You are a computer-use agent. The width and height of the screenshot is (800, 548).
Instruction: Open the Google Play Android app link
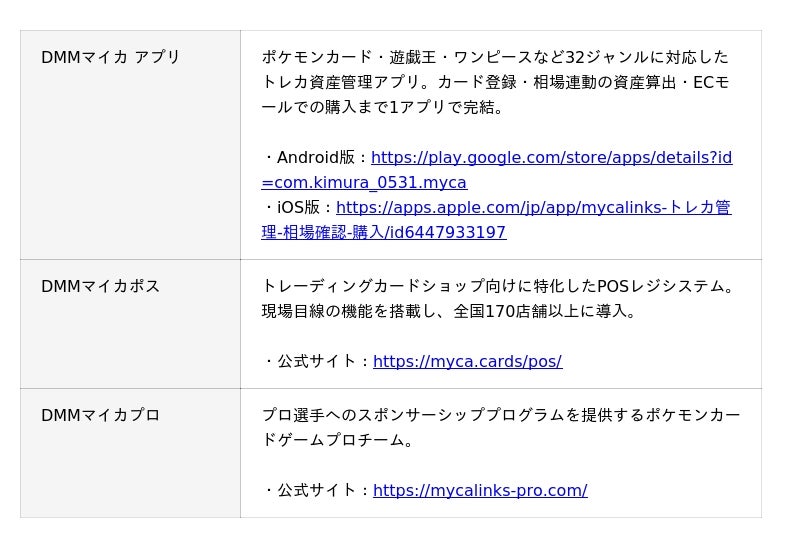click(x=551, y=158)
